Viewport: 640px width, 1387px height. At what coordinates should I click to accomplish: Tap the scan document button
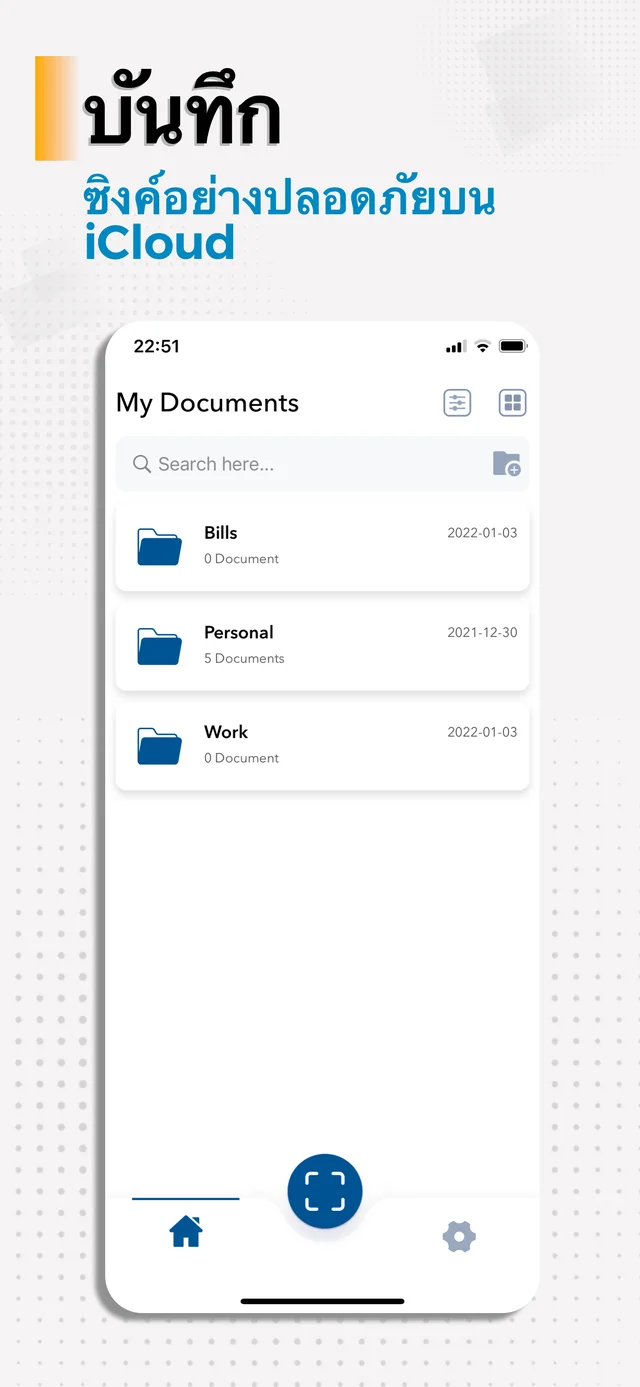point(325,1191)
